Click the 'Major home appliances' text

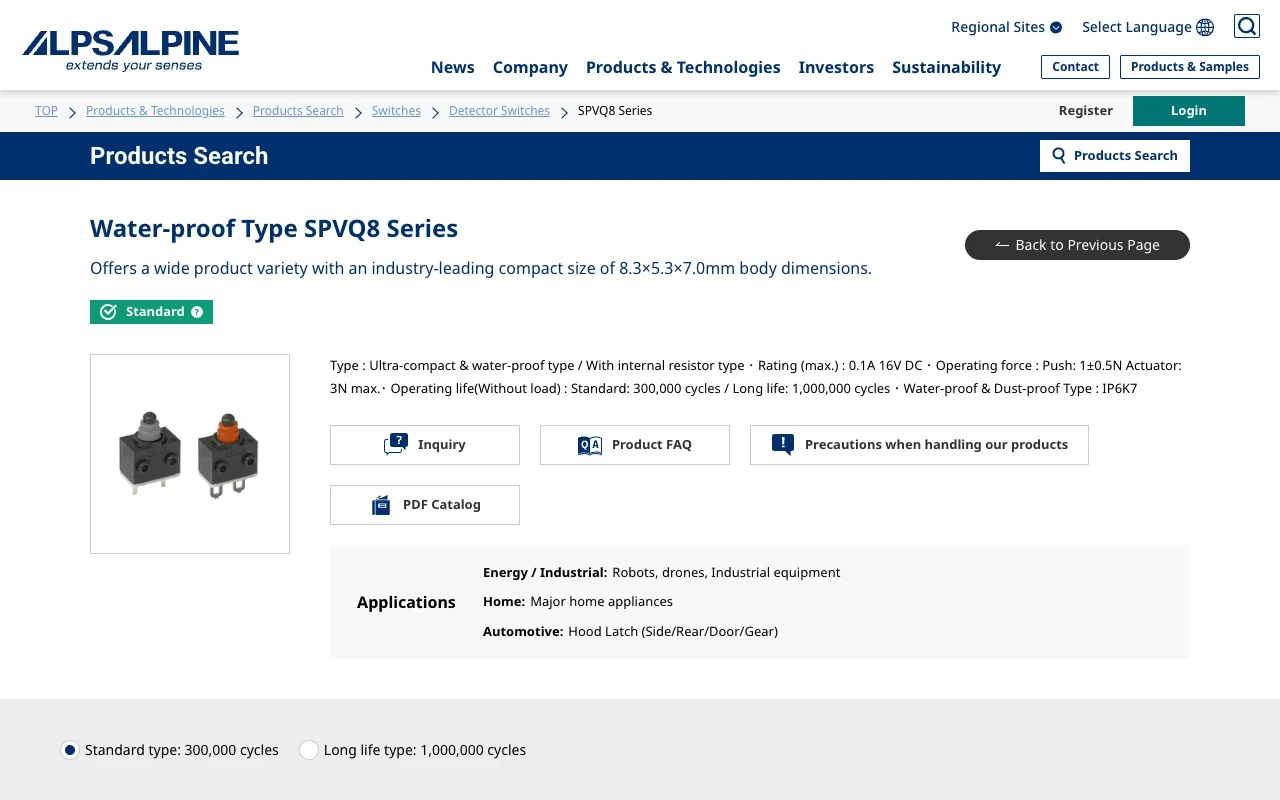601,602
